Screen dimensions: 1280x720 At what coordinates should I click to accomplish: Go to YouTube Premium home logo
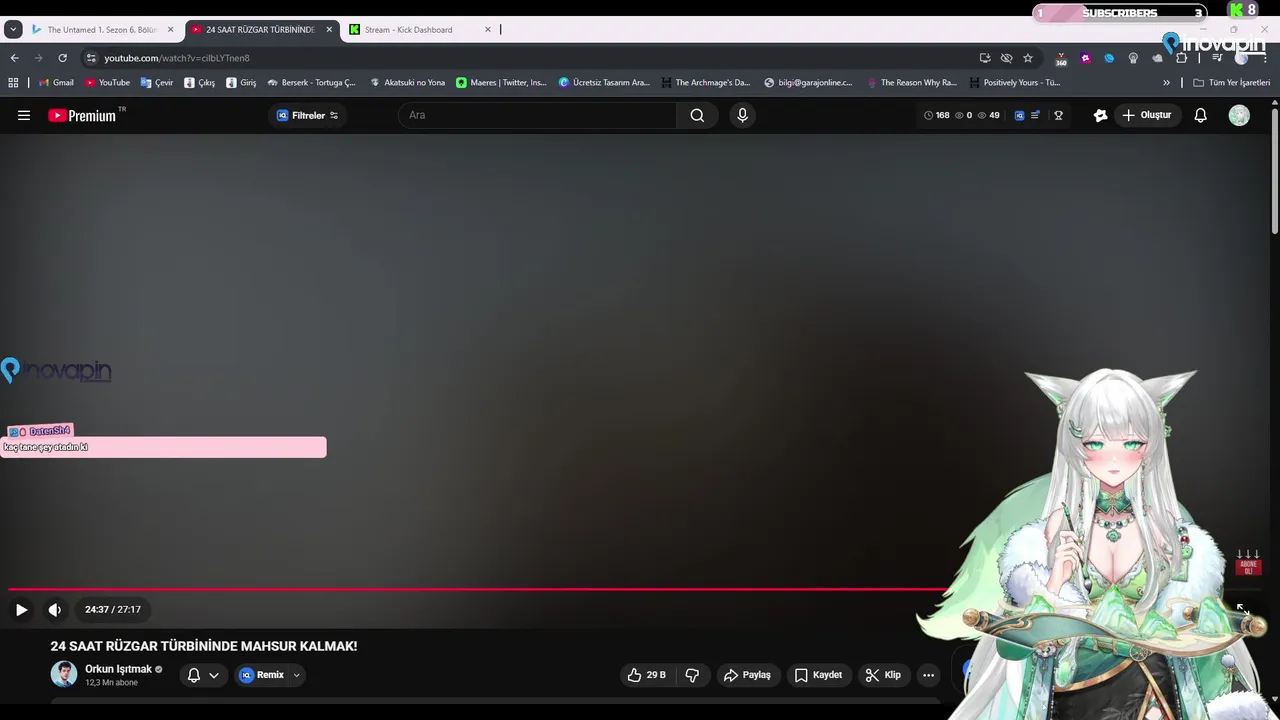[x=83, y=115]
